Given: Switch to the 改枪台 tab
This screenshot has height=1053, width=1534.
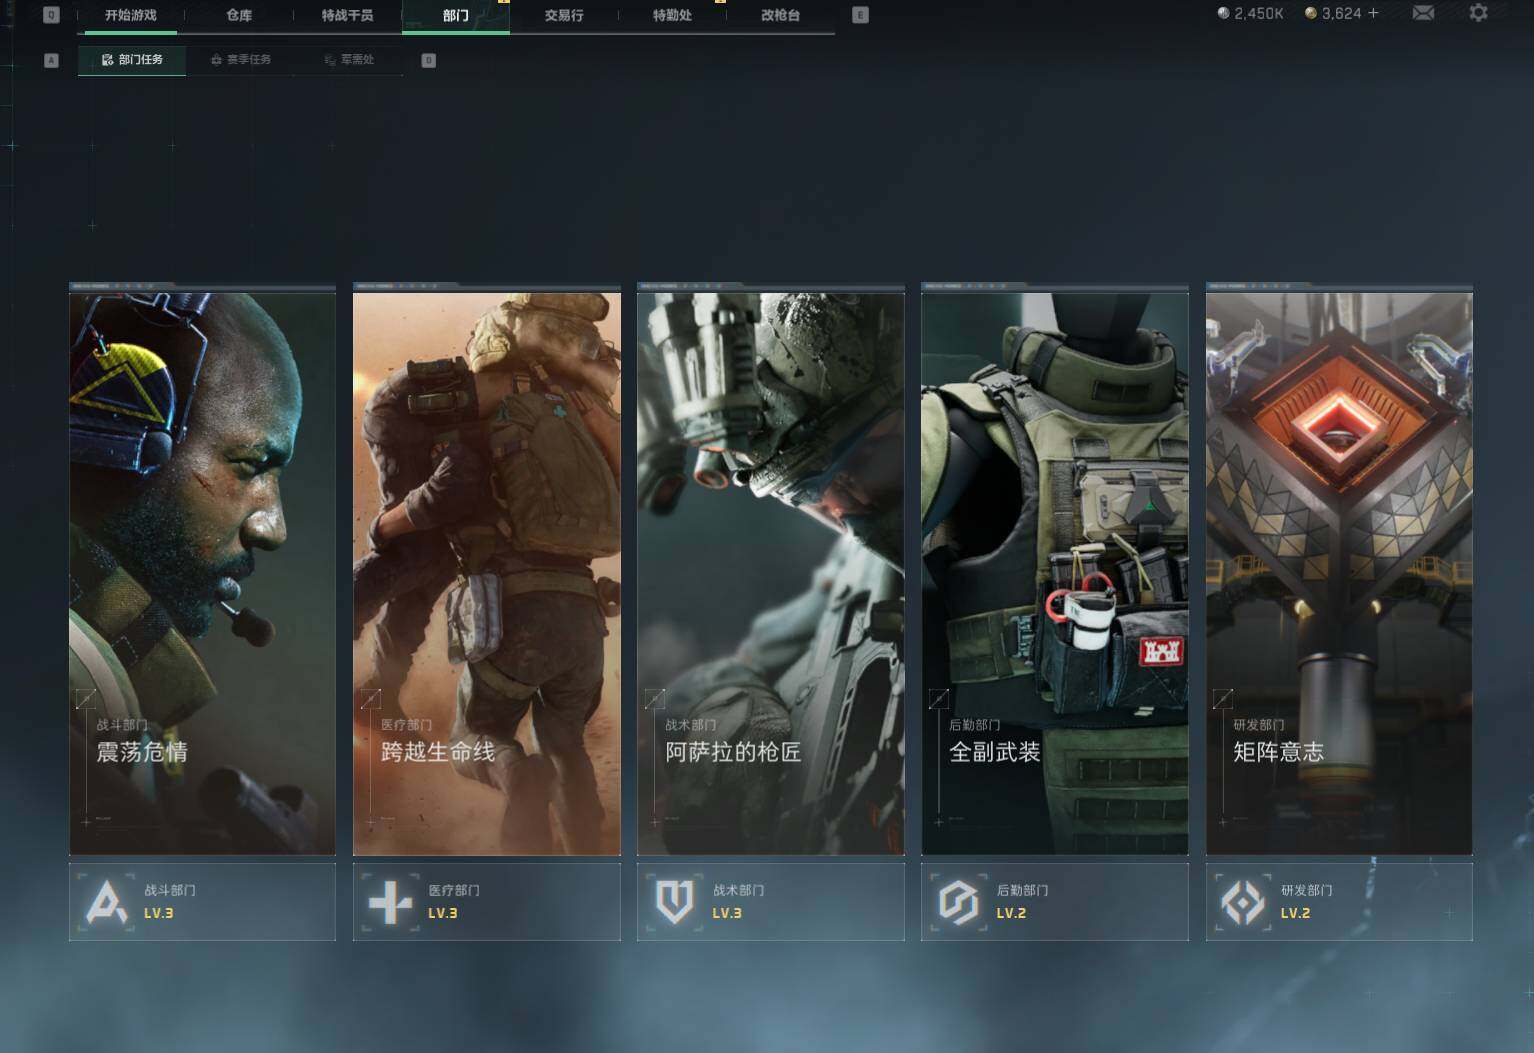Looking at the screenshot, I should coord(780,16).
